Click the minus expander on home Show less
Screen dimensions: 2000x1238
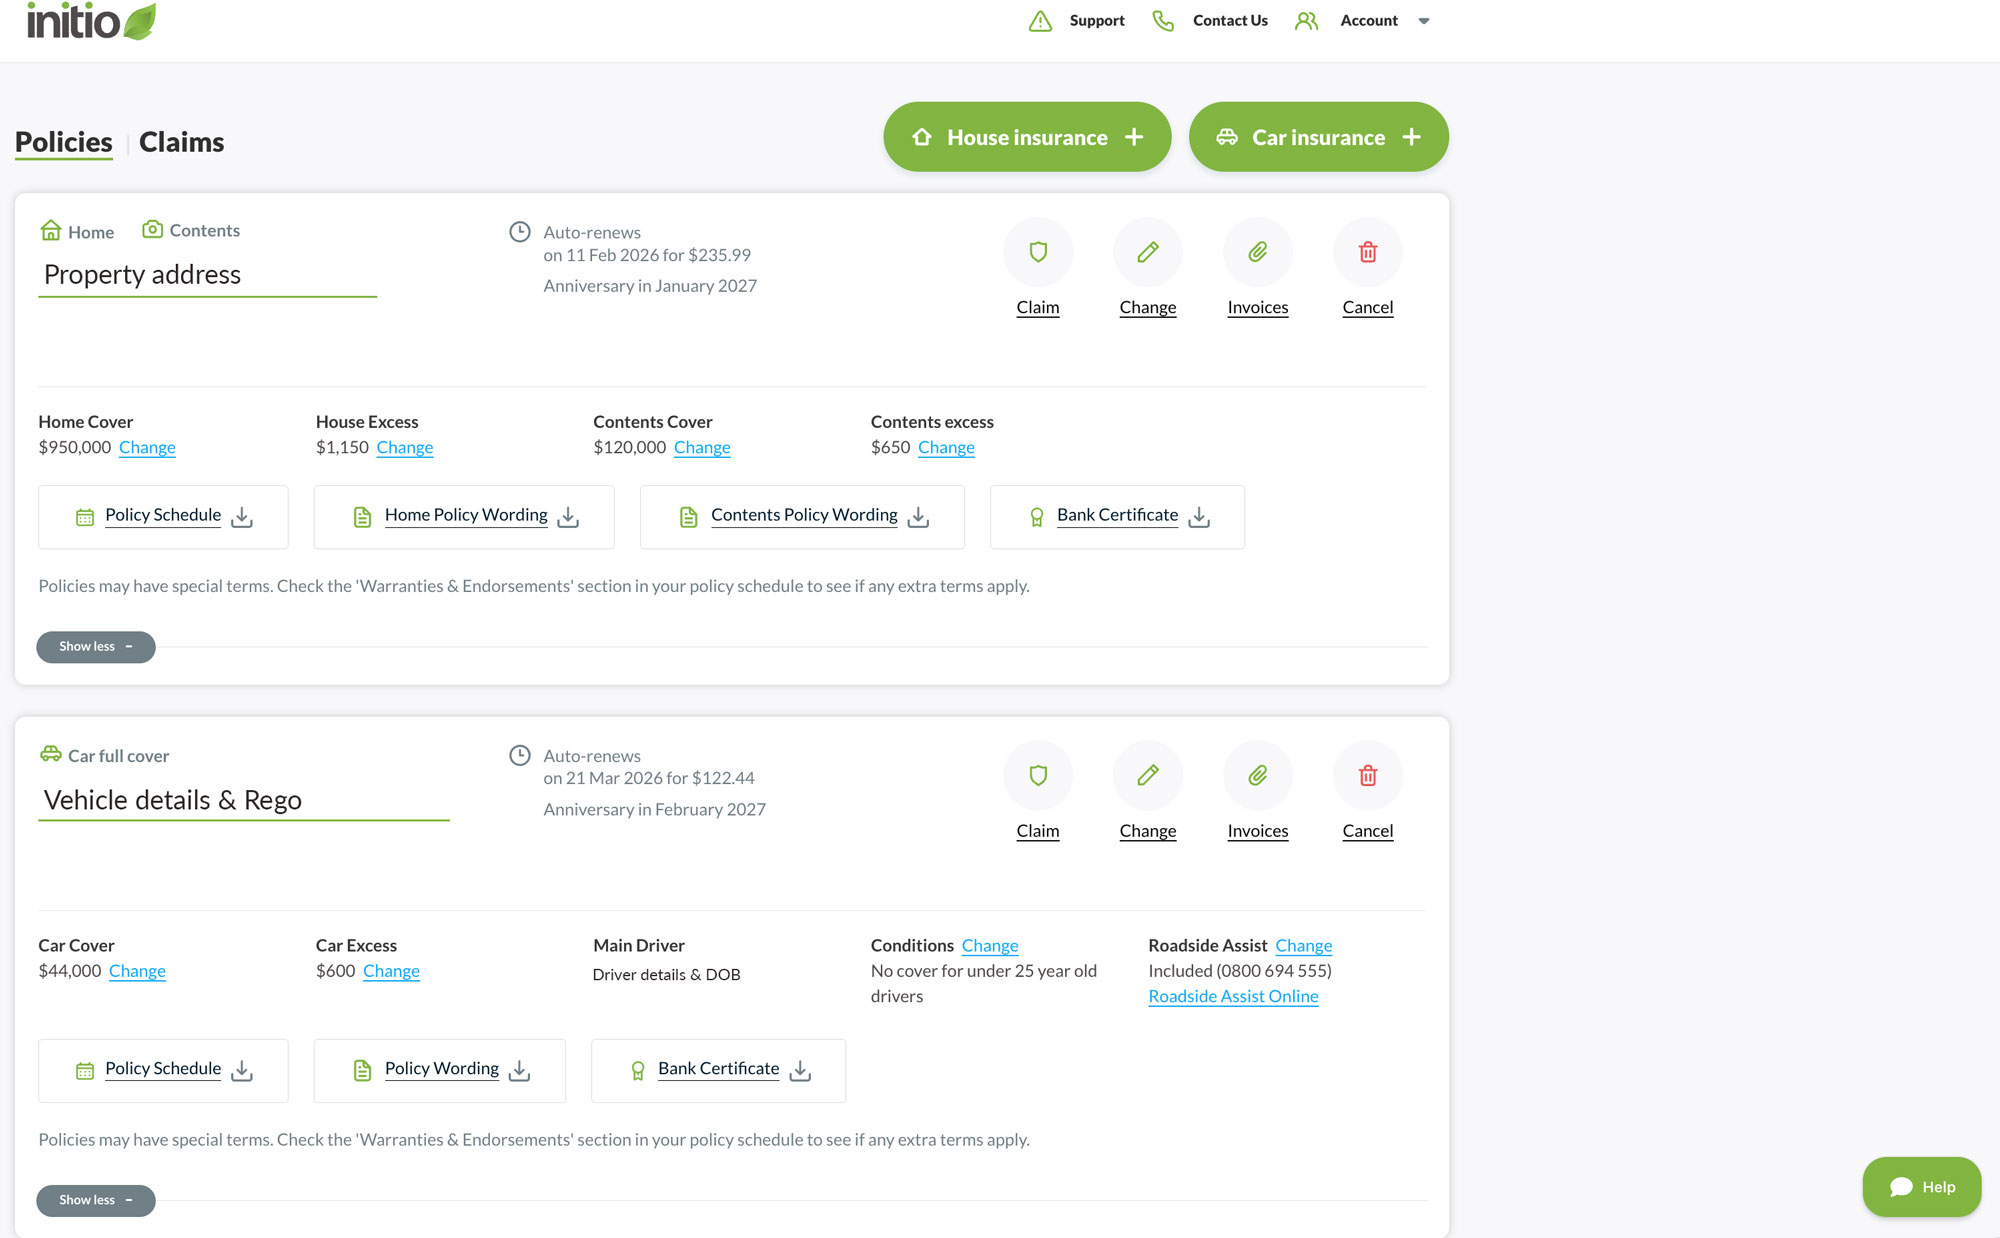click(128, 646)
